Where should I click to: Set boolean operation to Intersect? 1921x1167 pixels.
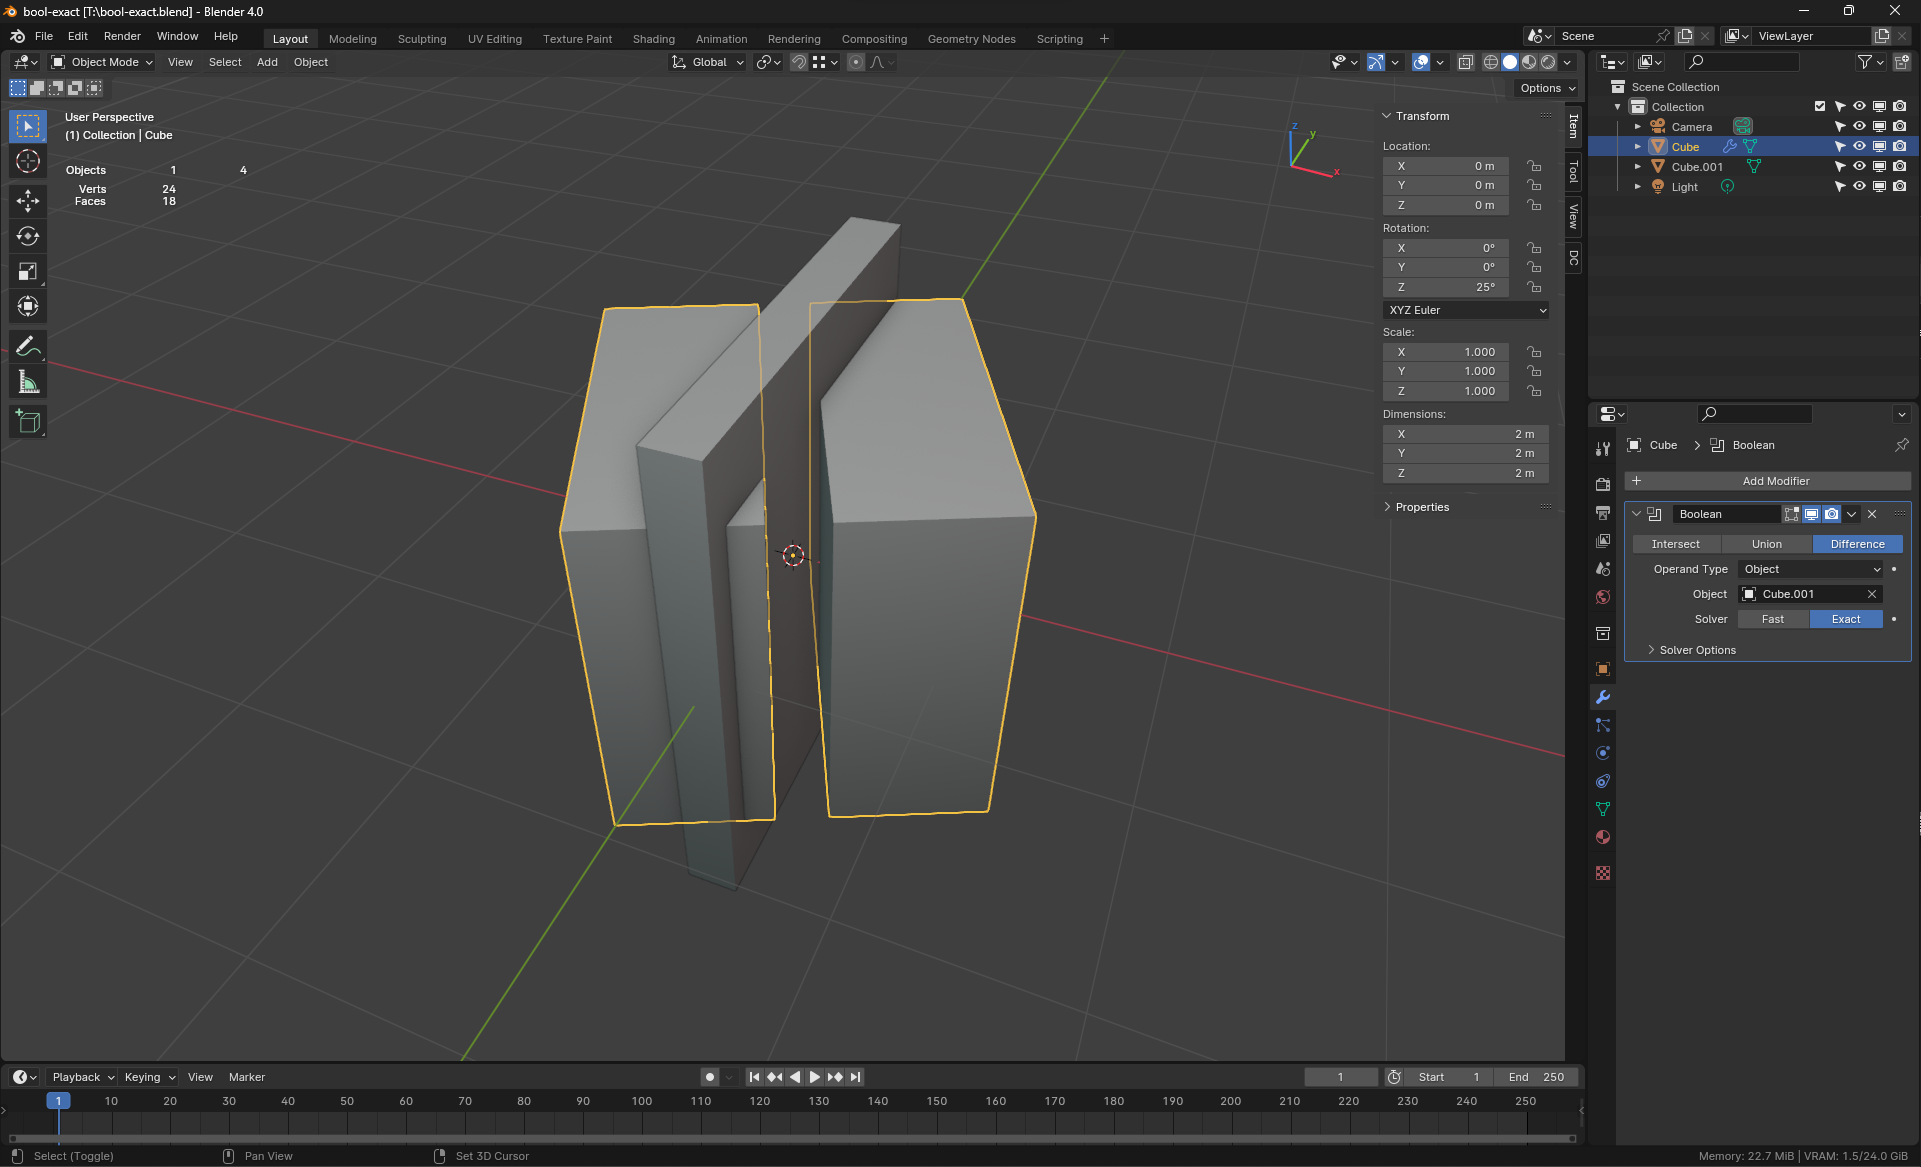[1676, 544]
